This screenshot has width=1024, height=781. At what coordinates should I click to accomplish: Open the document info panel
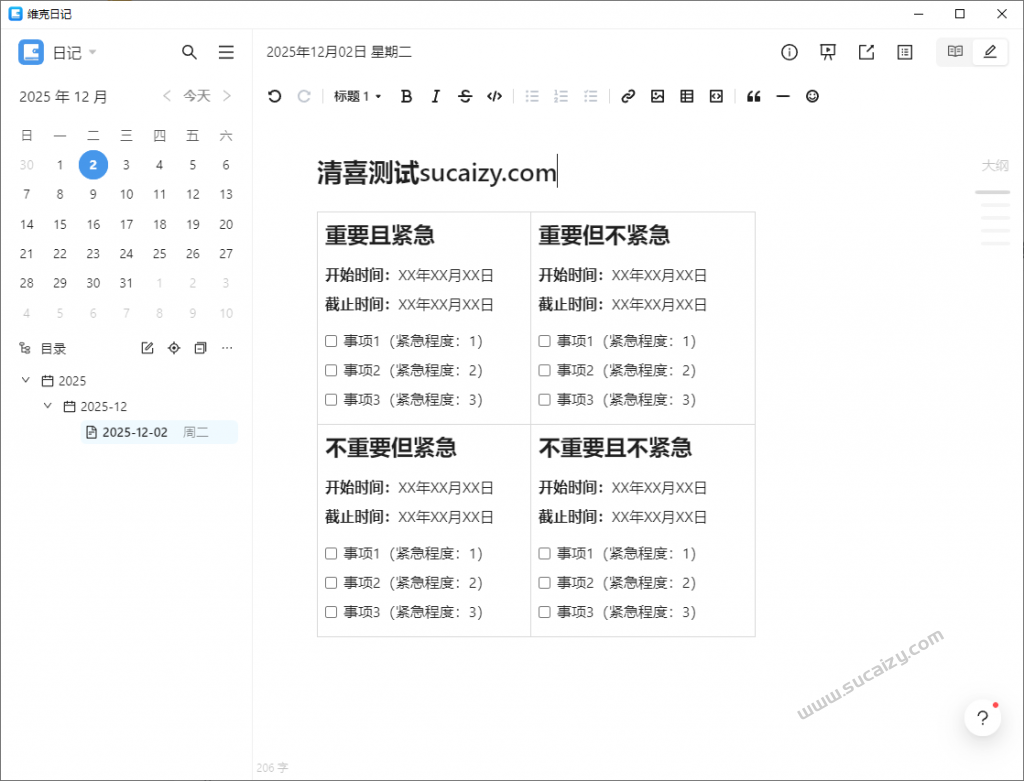pos(789,51)
